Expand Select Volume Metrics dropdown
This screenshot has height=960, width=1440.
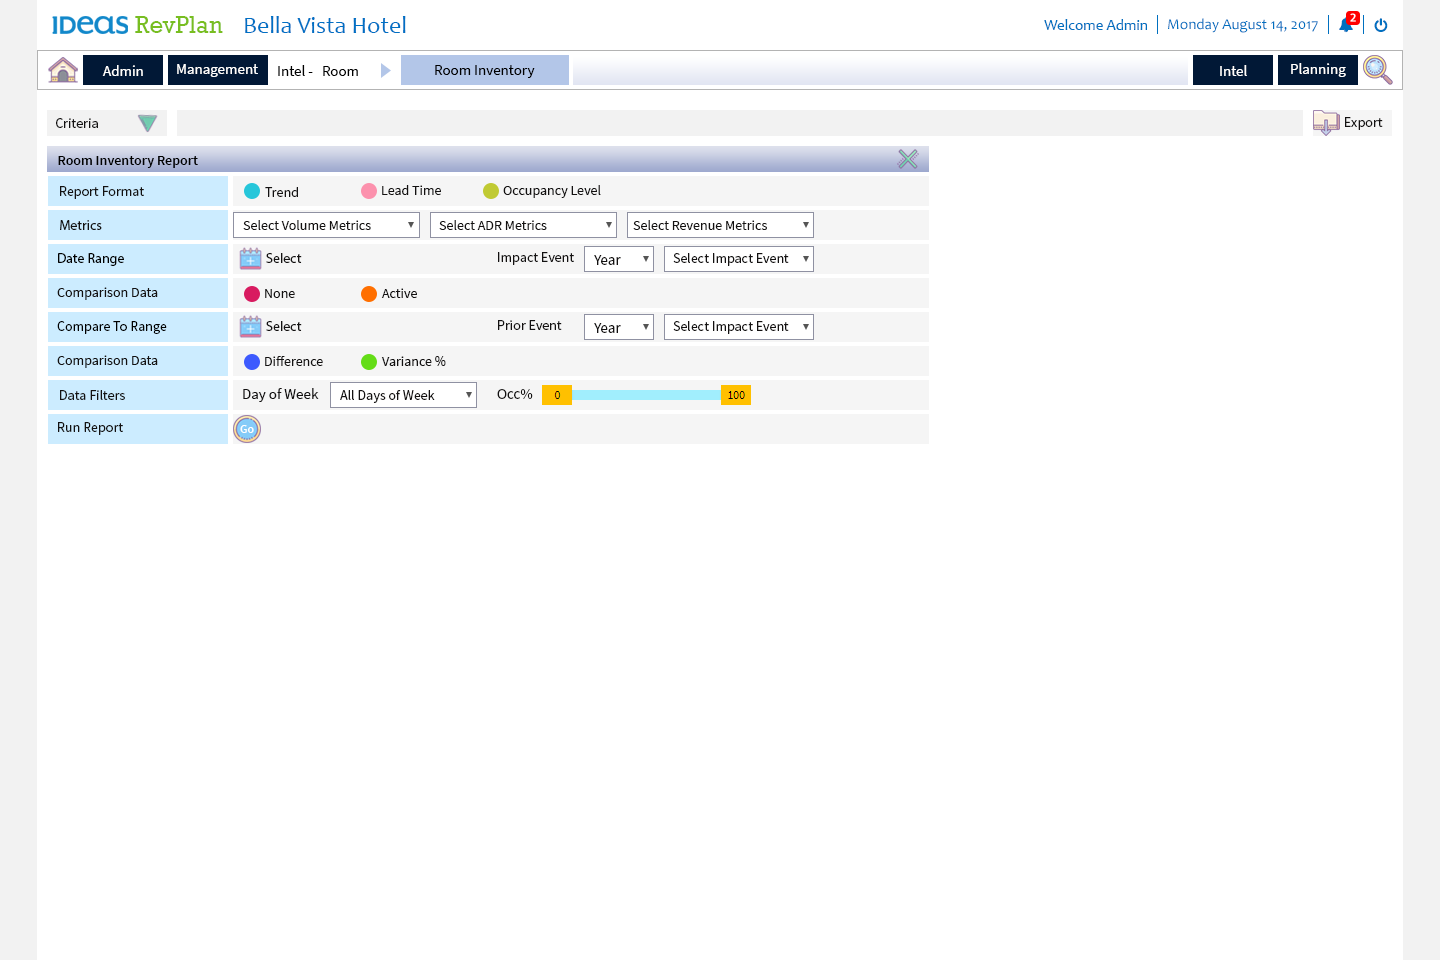(326, 226)
